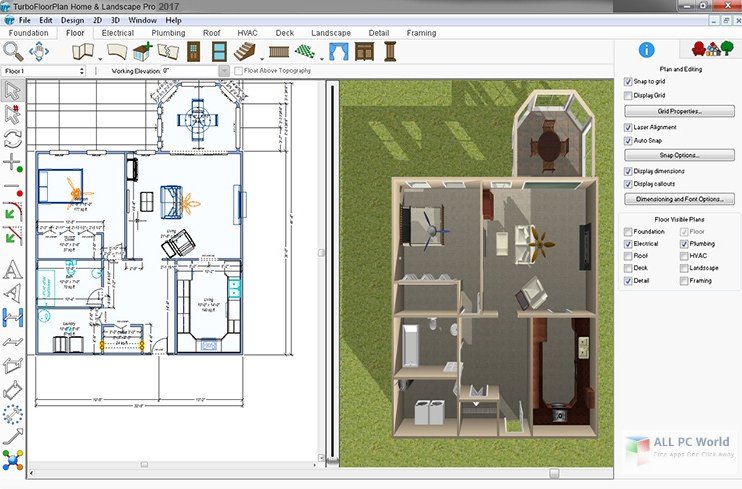Select the Stairs tool
742x489 pixels.
tap(245, 52)
